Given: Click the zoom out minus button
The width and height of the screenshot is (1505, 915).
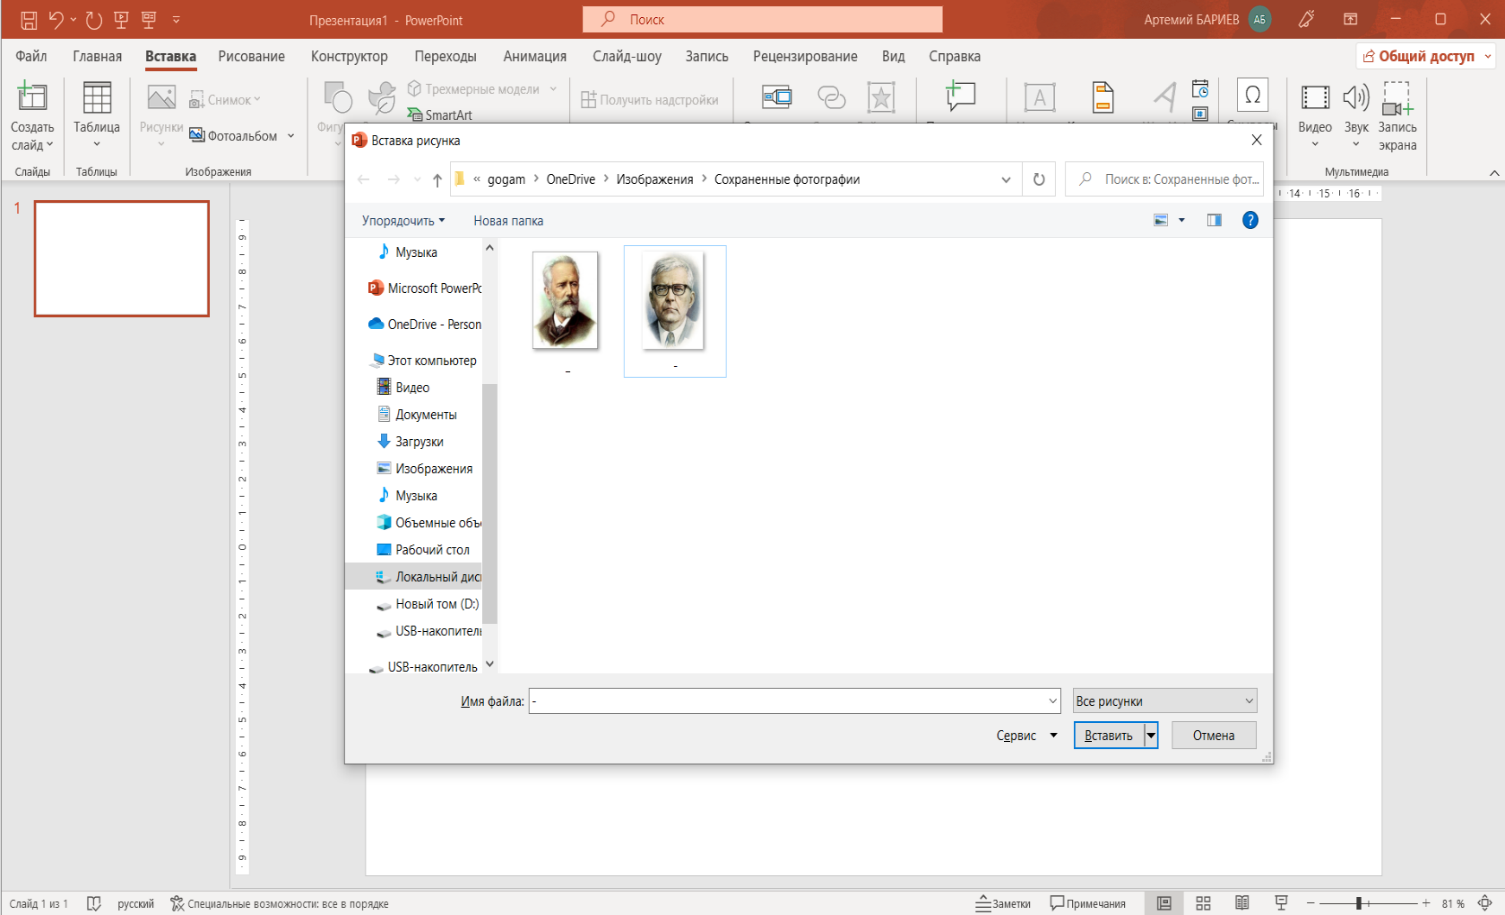Looking at the screenshot, I should (x=1311, y=903).
